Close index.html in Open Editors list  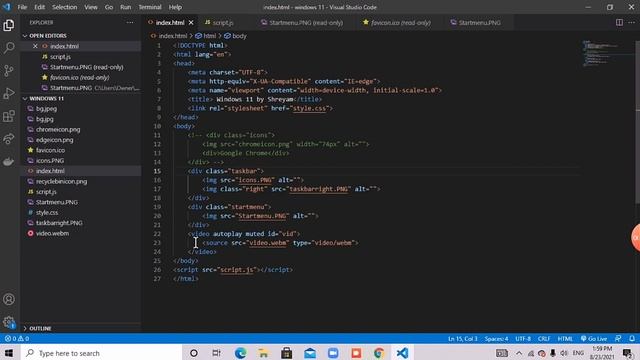pos(35,46)
